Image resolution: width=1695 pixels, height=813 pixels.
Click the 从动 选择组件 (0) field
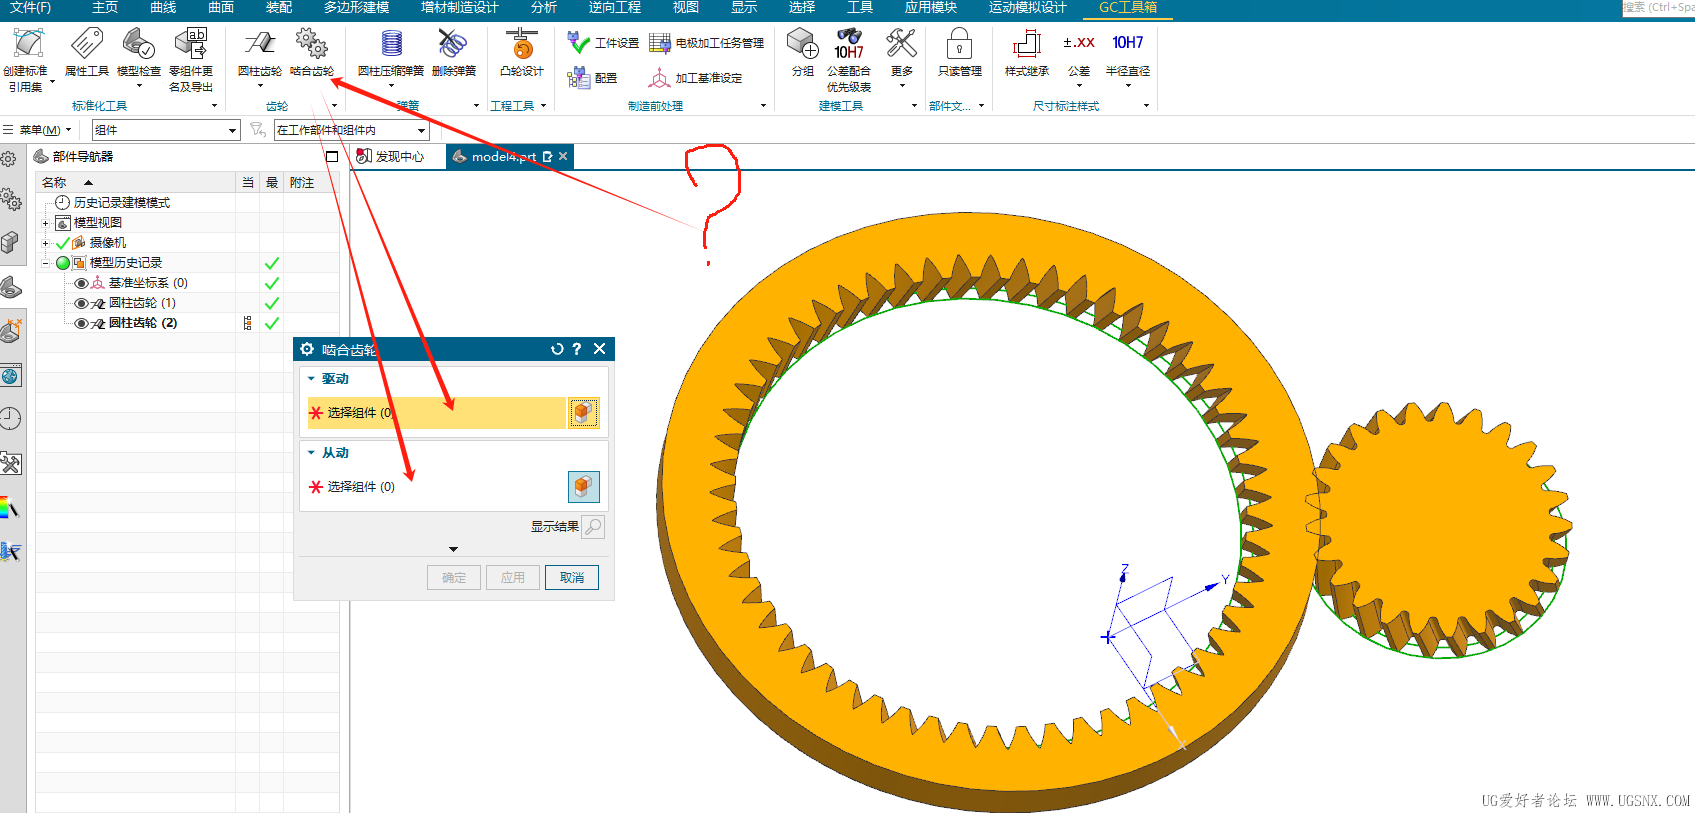click(x=437, y=487)
